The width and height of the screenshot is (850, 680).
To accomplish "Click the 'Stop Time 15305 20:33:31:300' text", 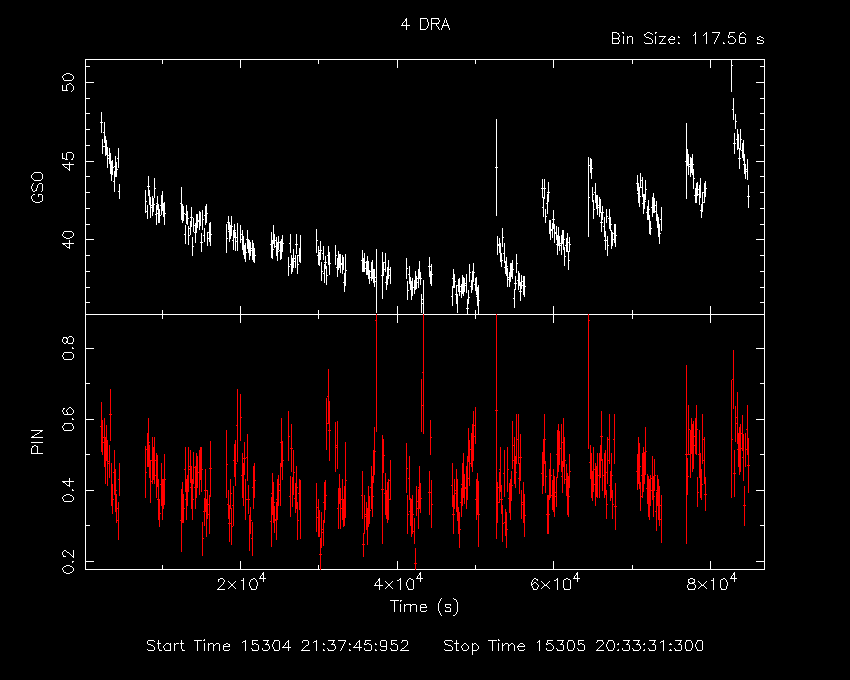I will [x=574, y=646].
